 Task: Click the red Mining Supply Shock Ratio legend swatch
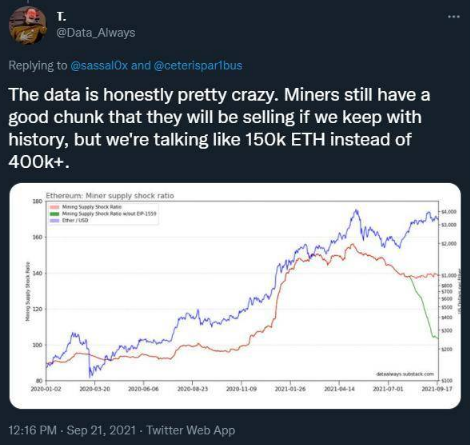point(55,207)
